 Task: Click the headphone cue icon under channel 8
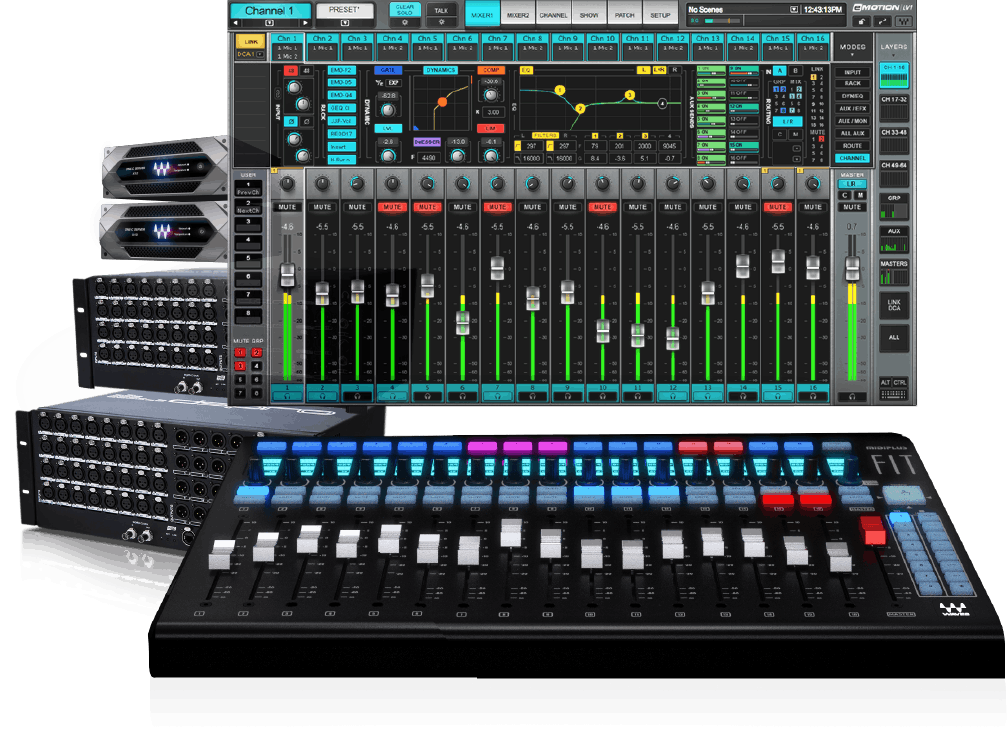532,397
